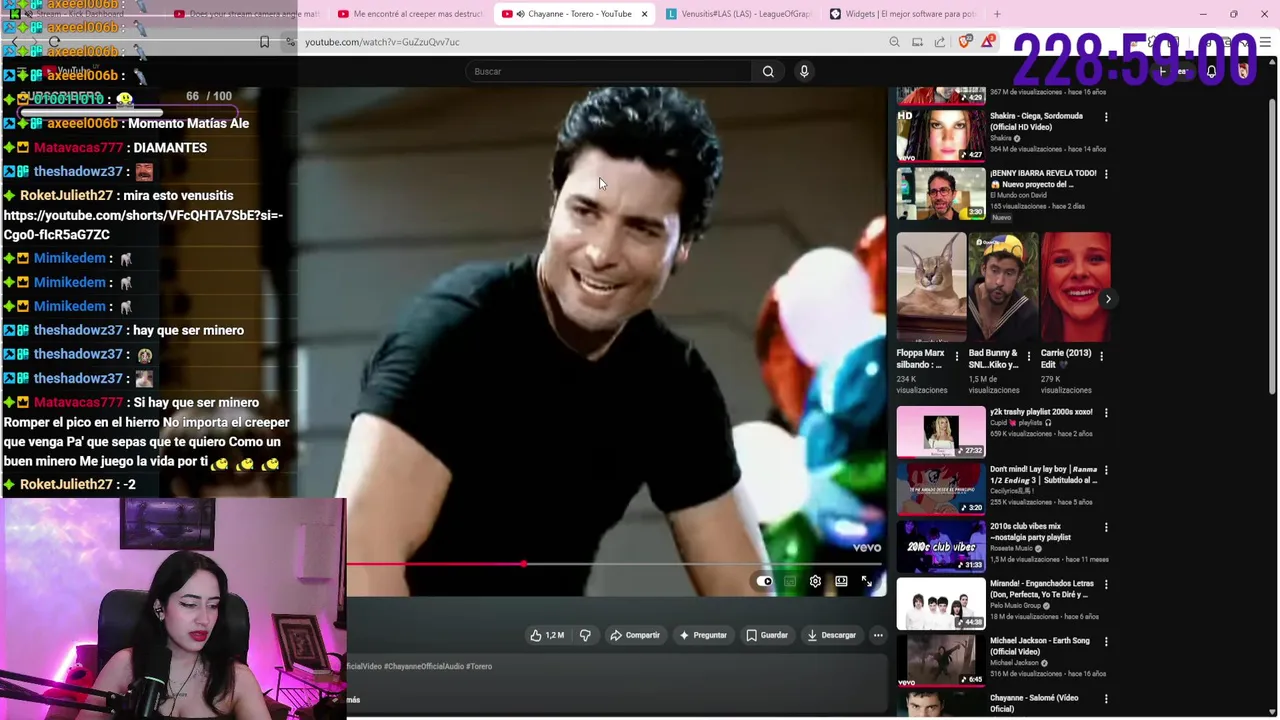1280x720 pixels.
Task: Open BENNY IBARRA REVELA TODO video
Action: coord(941,192)
